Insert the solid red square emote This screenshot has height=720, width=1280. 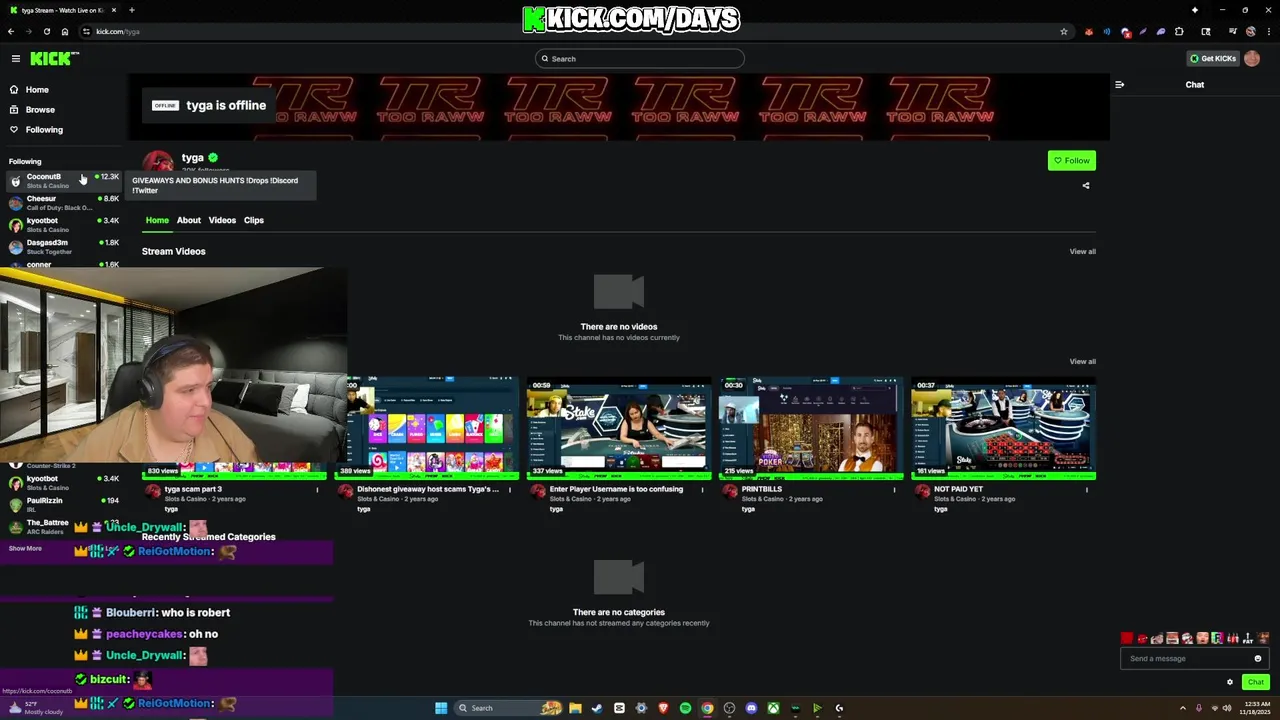pyautogui.click(x=1127, y=638)
